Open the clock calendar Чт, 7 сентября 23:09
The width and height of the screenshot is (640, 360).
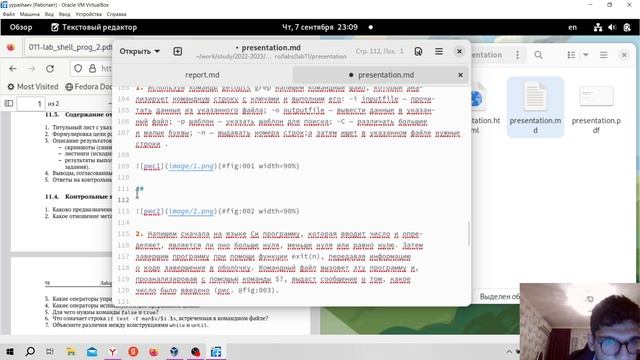click(x=320, y=27)
